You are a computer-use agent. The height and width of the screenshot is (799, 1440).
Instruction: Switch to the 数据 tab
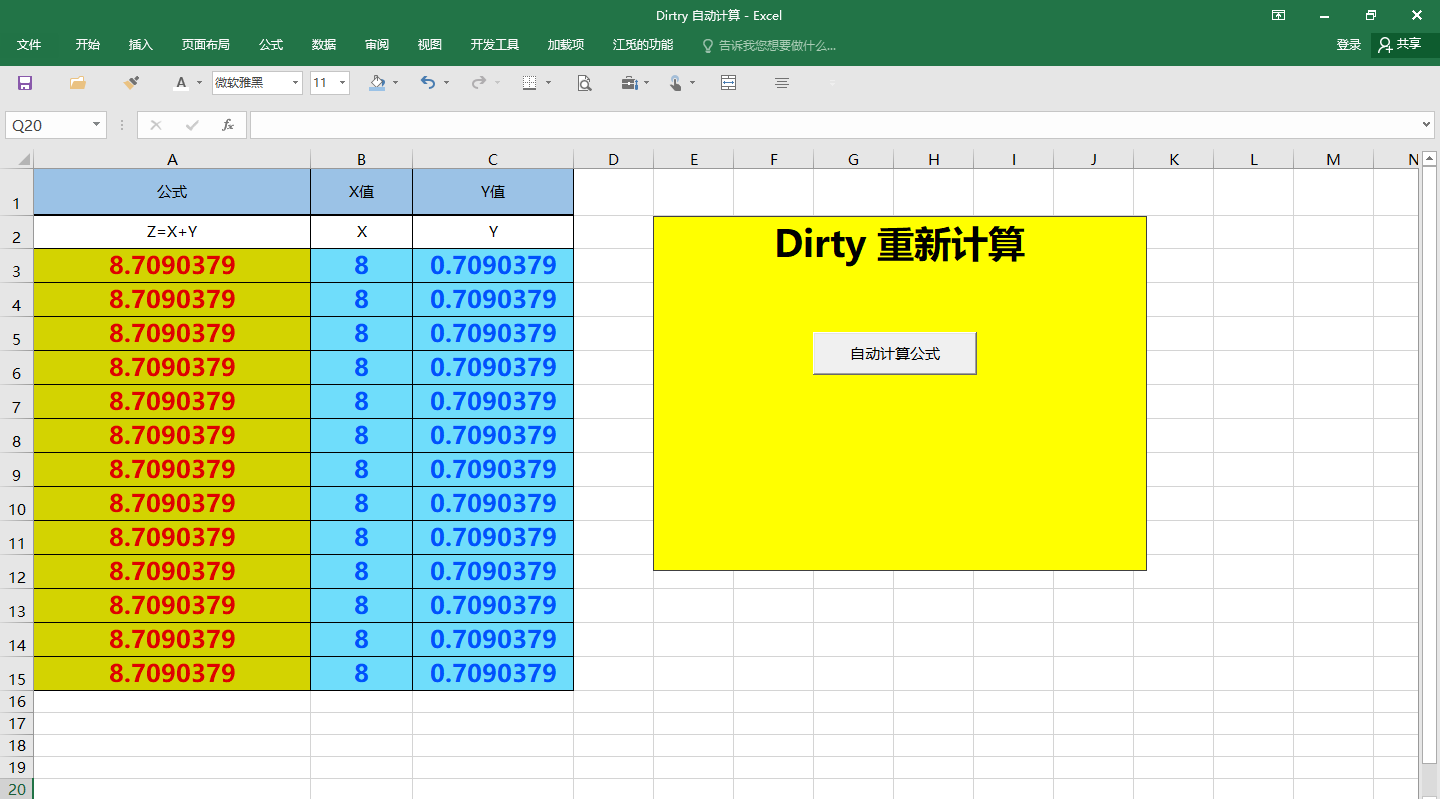click(324, 45)
